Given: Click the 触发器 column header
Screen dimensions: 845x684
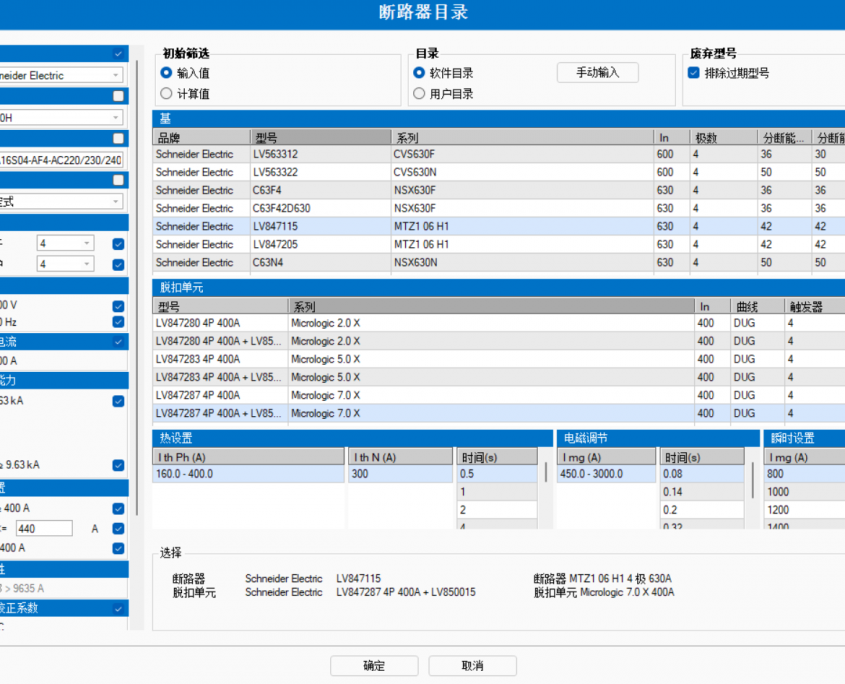Looking at the screenshot, I should click(814, 307).
